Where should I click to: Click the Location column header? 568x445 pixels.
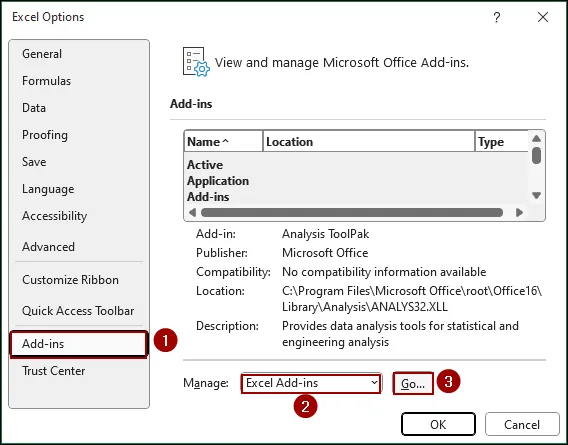369,142
